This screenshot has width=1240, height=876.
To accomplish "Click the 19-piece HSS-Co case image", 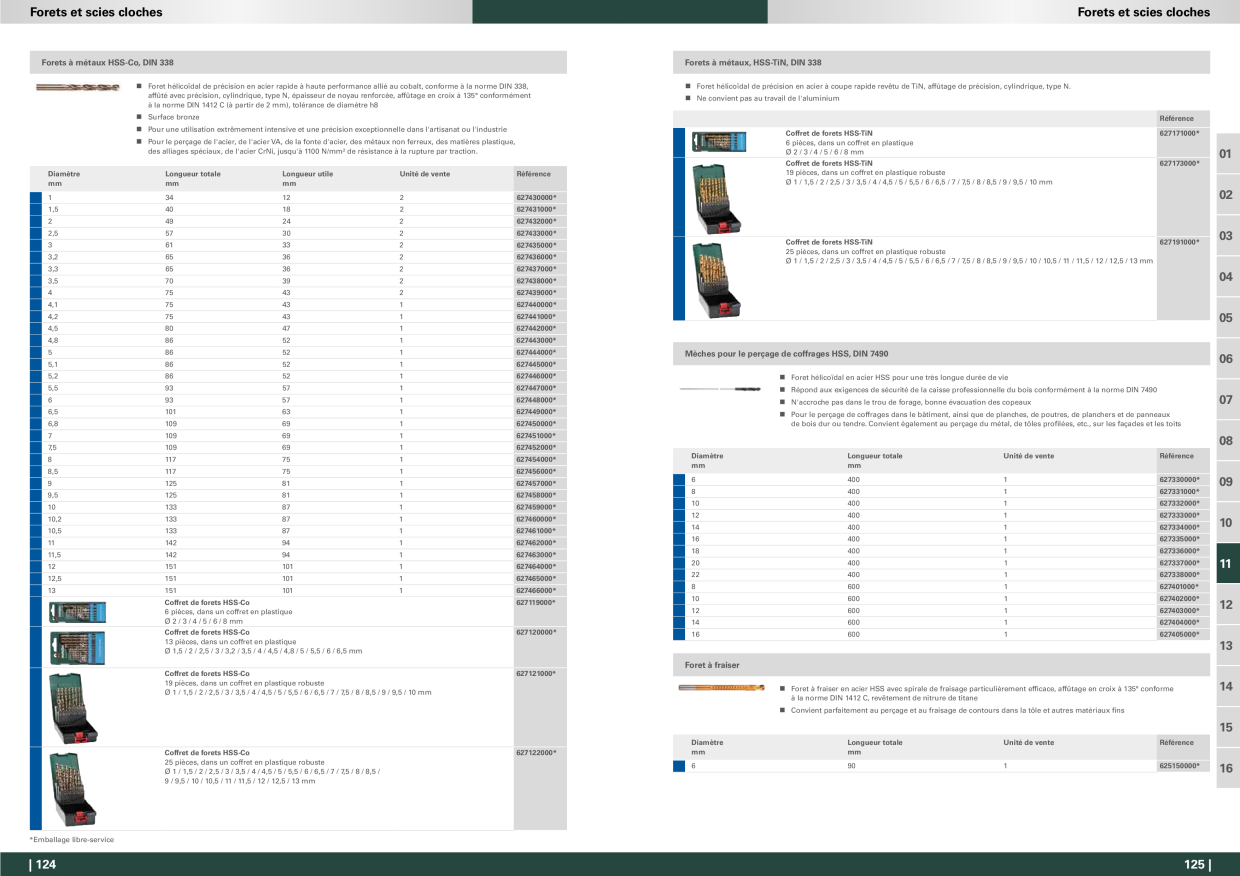I will click(x=72, y=707).
